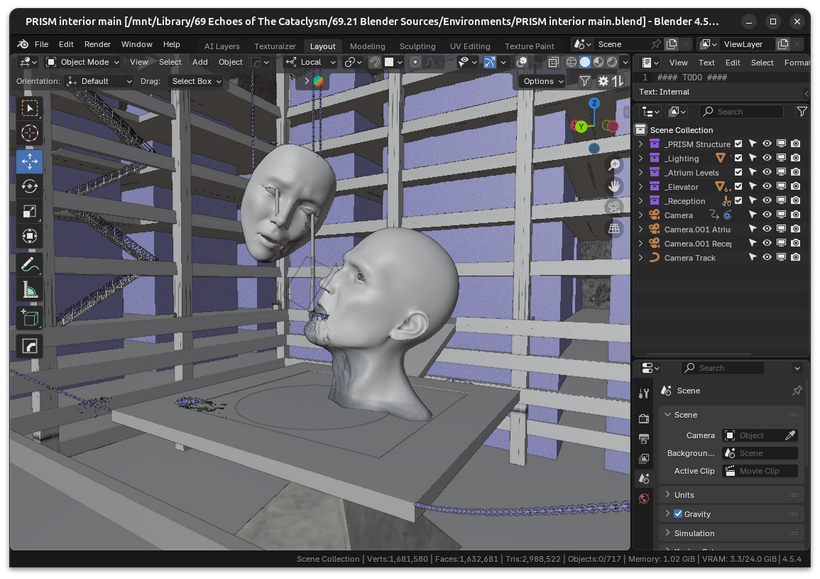The image size is (820, 579).
Task: Switch to the Modeling workspace tab
Action: coord(367,46)
